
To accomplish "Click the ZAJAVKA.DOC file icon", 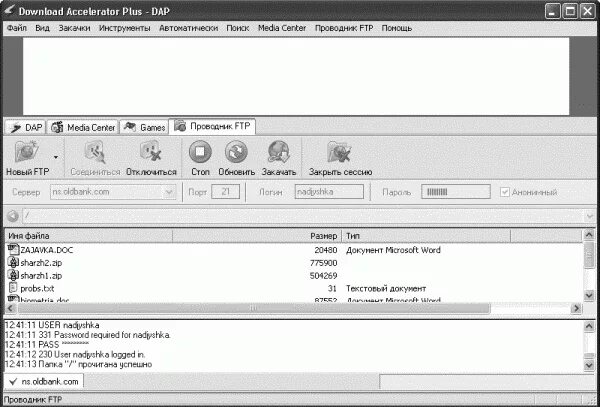I will 13,249.
